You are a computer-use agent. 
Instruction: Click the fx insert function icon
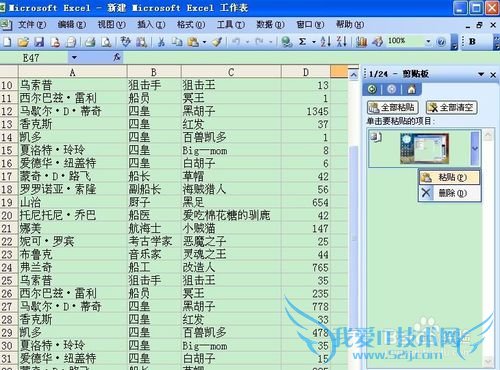[x=117, y=57]
